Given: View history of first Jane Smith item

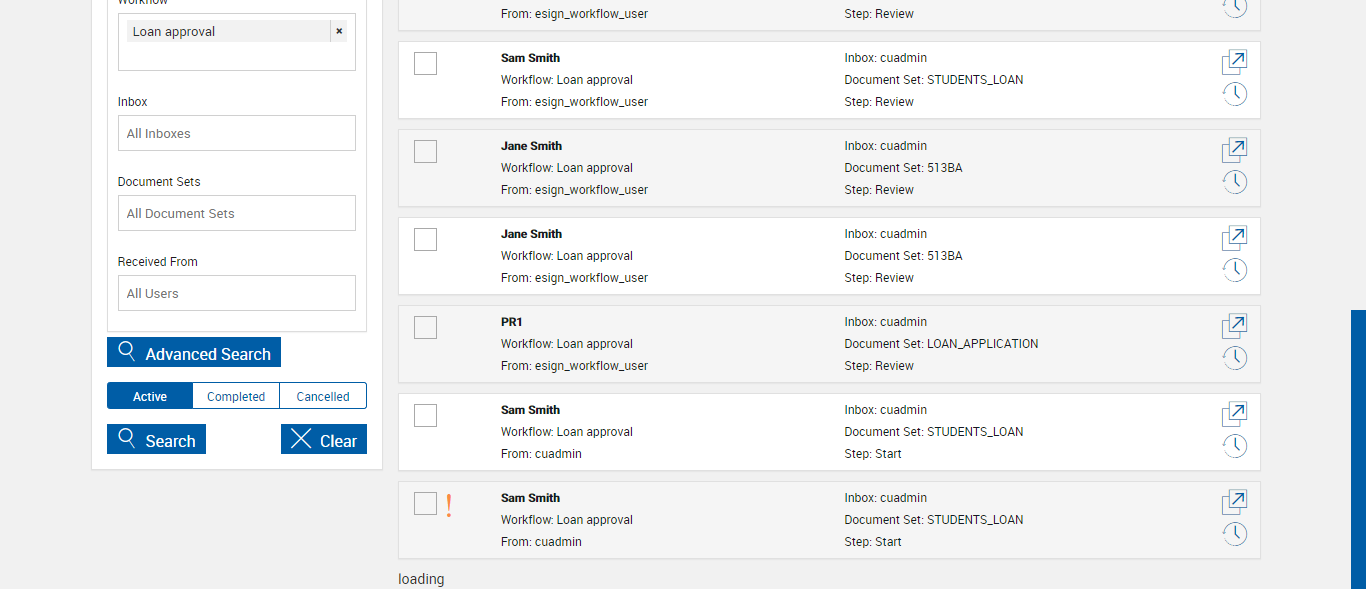Looking at the screenshot, I should tap(1235, 181).
